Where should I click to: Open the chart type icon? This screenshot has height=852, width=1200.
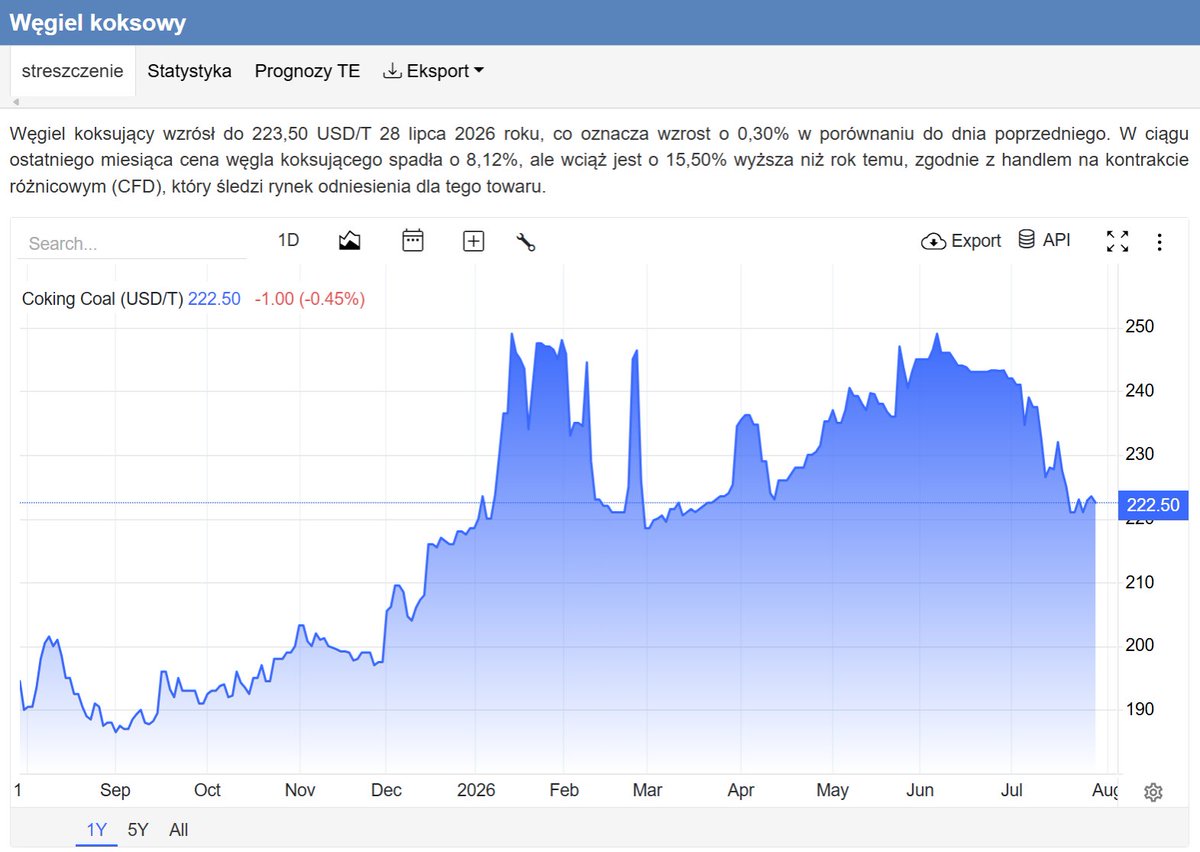click(349, 240)
